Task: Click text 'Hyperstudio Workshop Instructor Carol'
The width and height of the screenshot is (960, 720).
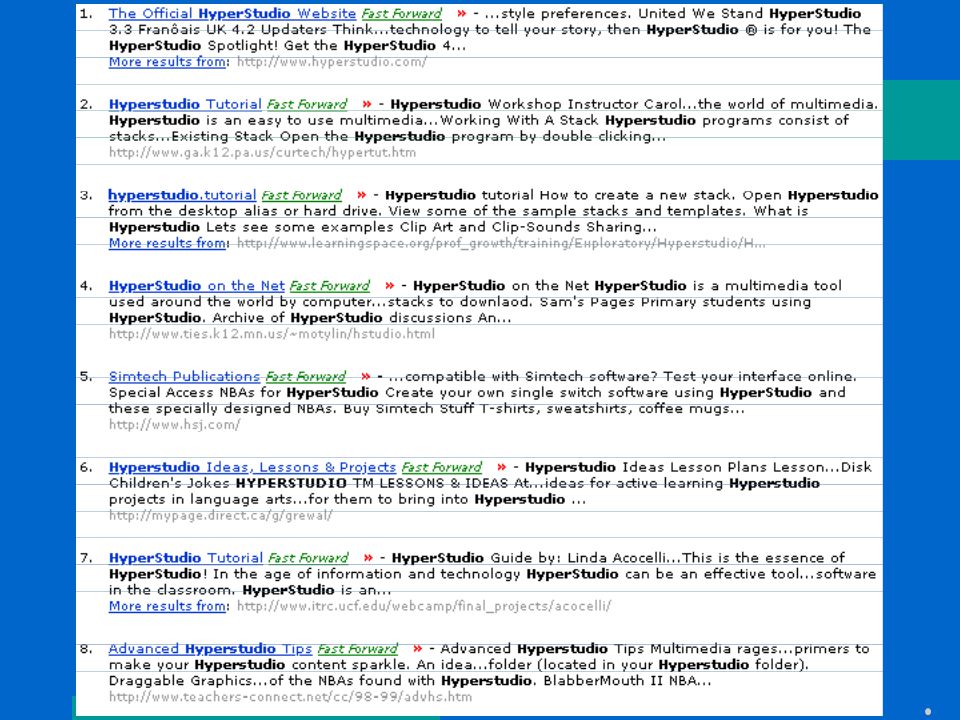Action: pyautogui.click(x=536, y=104)
